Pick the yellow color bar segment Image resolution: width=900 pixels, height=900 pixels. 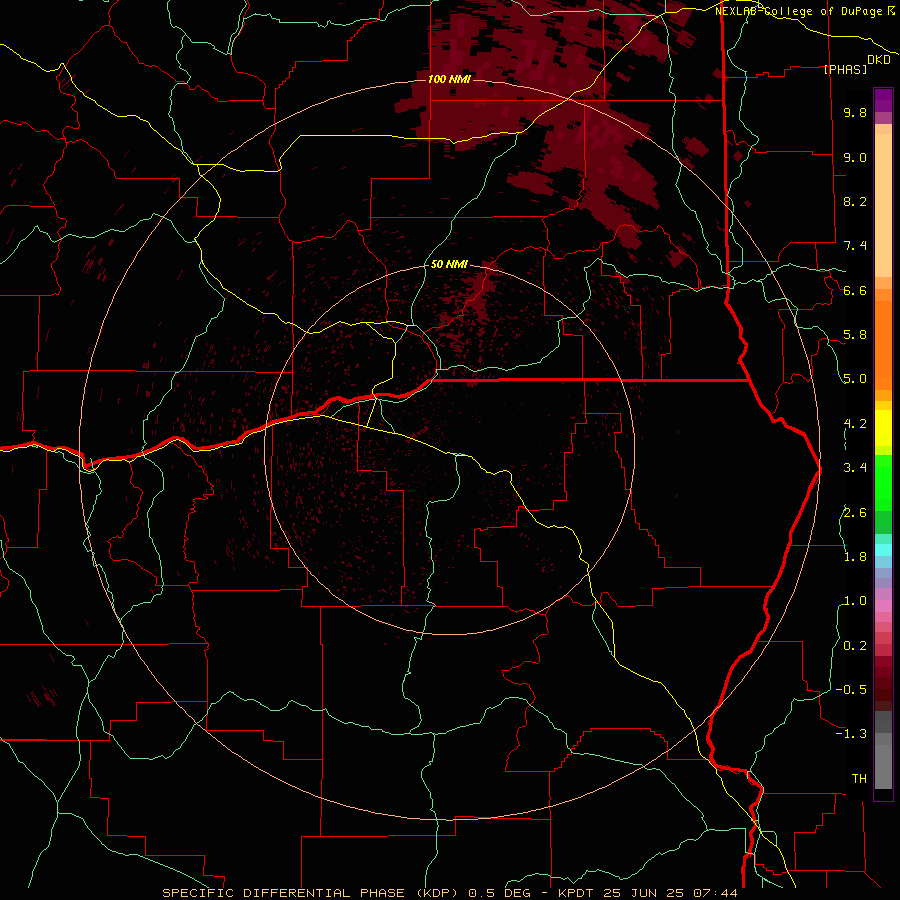pos(883,428)
